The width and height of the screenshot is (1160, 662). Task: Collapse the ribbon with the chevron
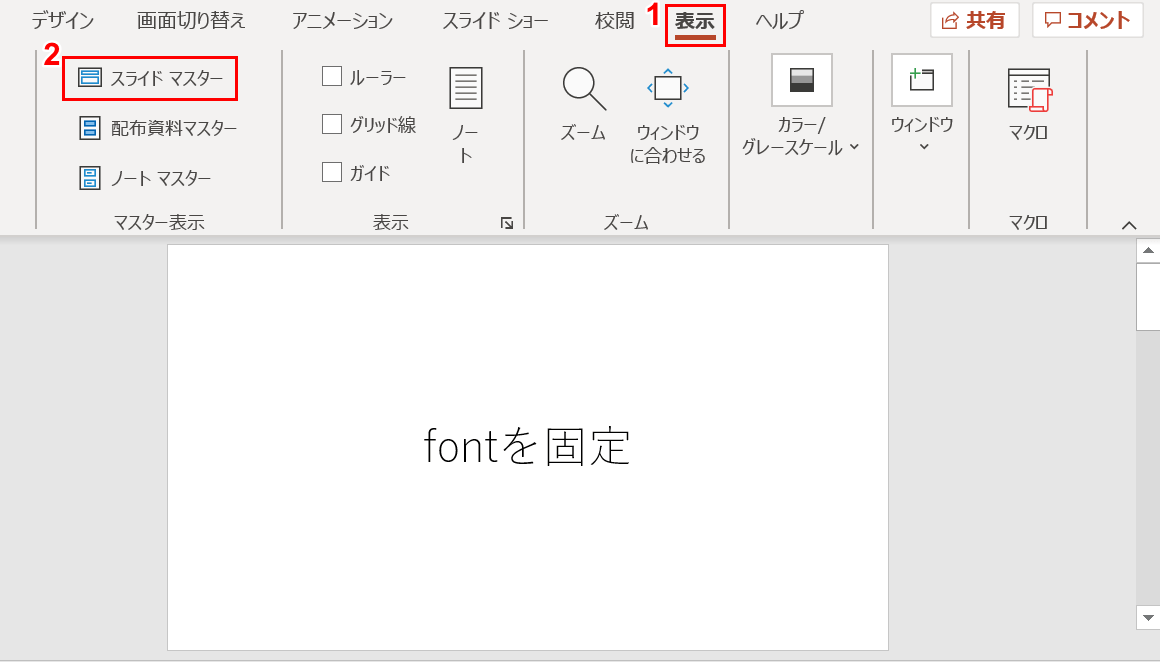tap(1128, 224)
